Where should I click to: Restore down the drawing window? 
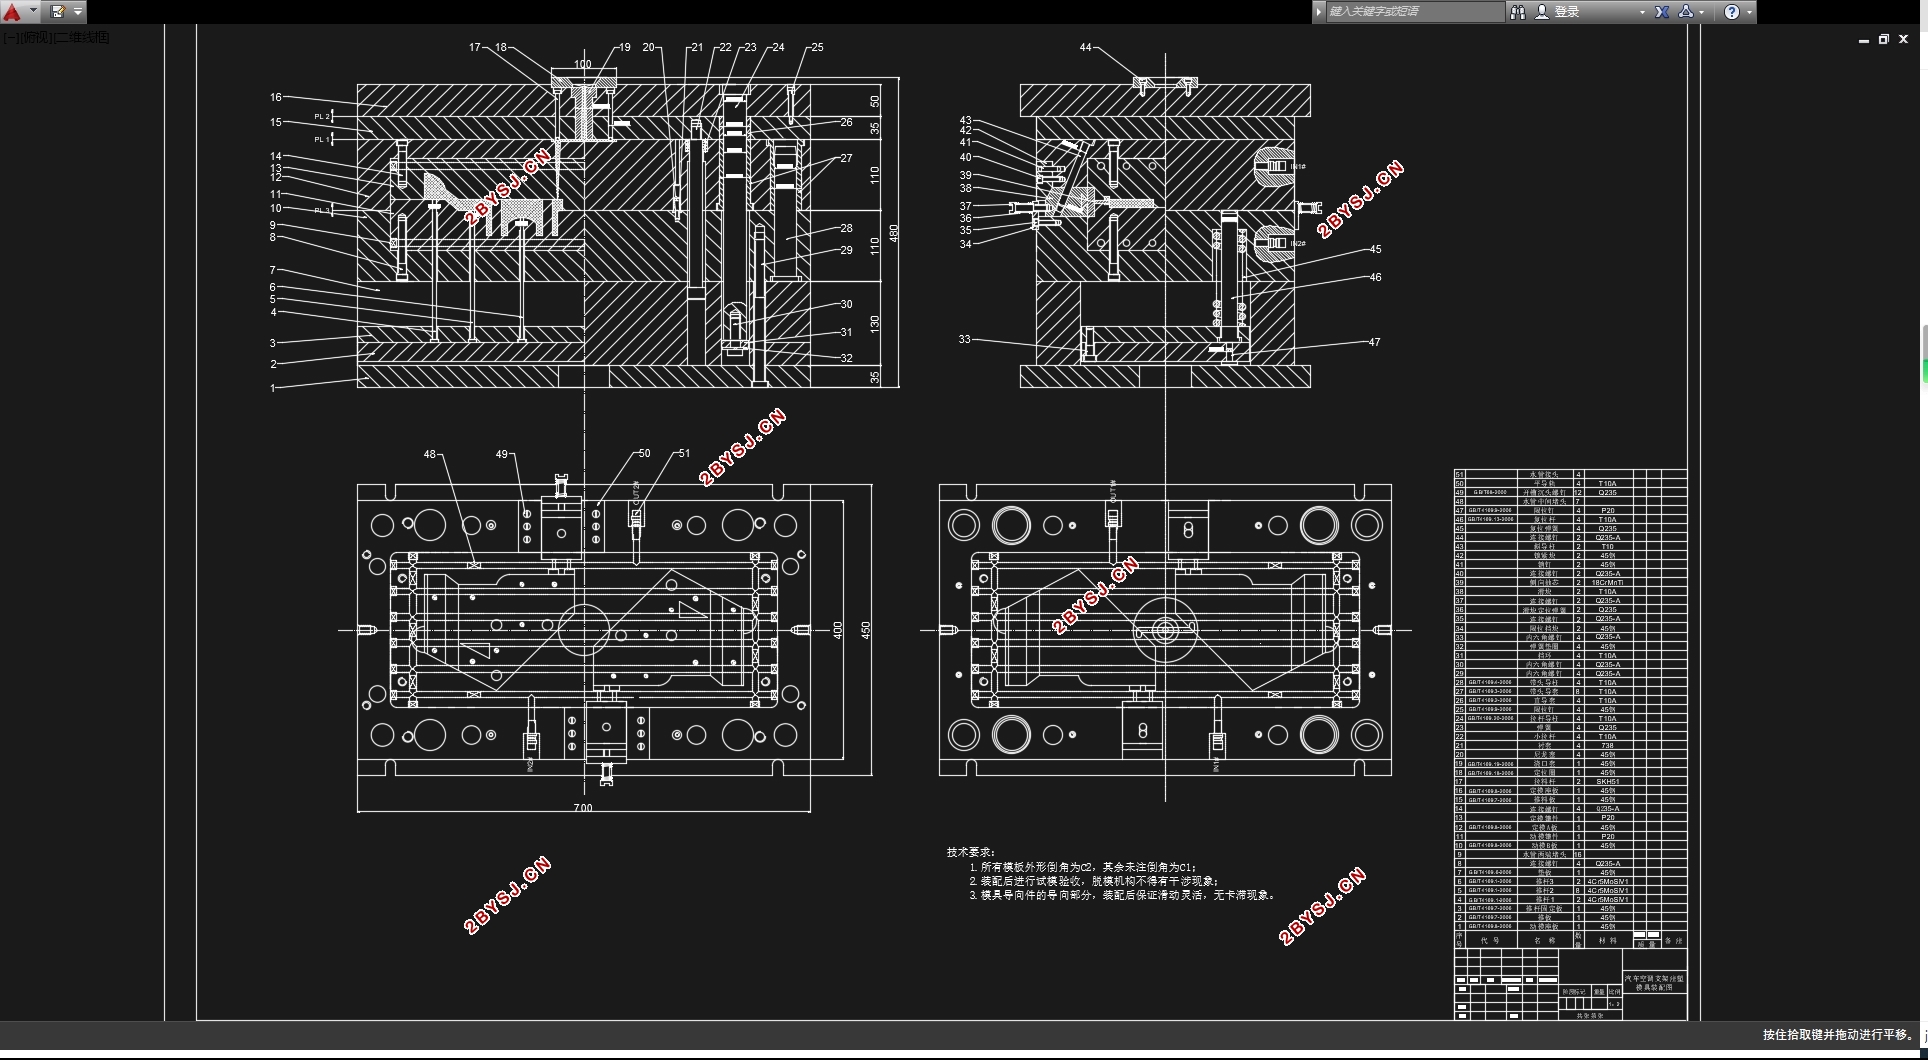point(1884,40)
